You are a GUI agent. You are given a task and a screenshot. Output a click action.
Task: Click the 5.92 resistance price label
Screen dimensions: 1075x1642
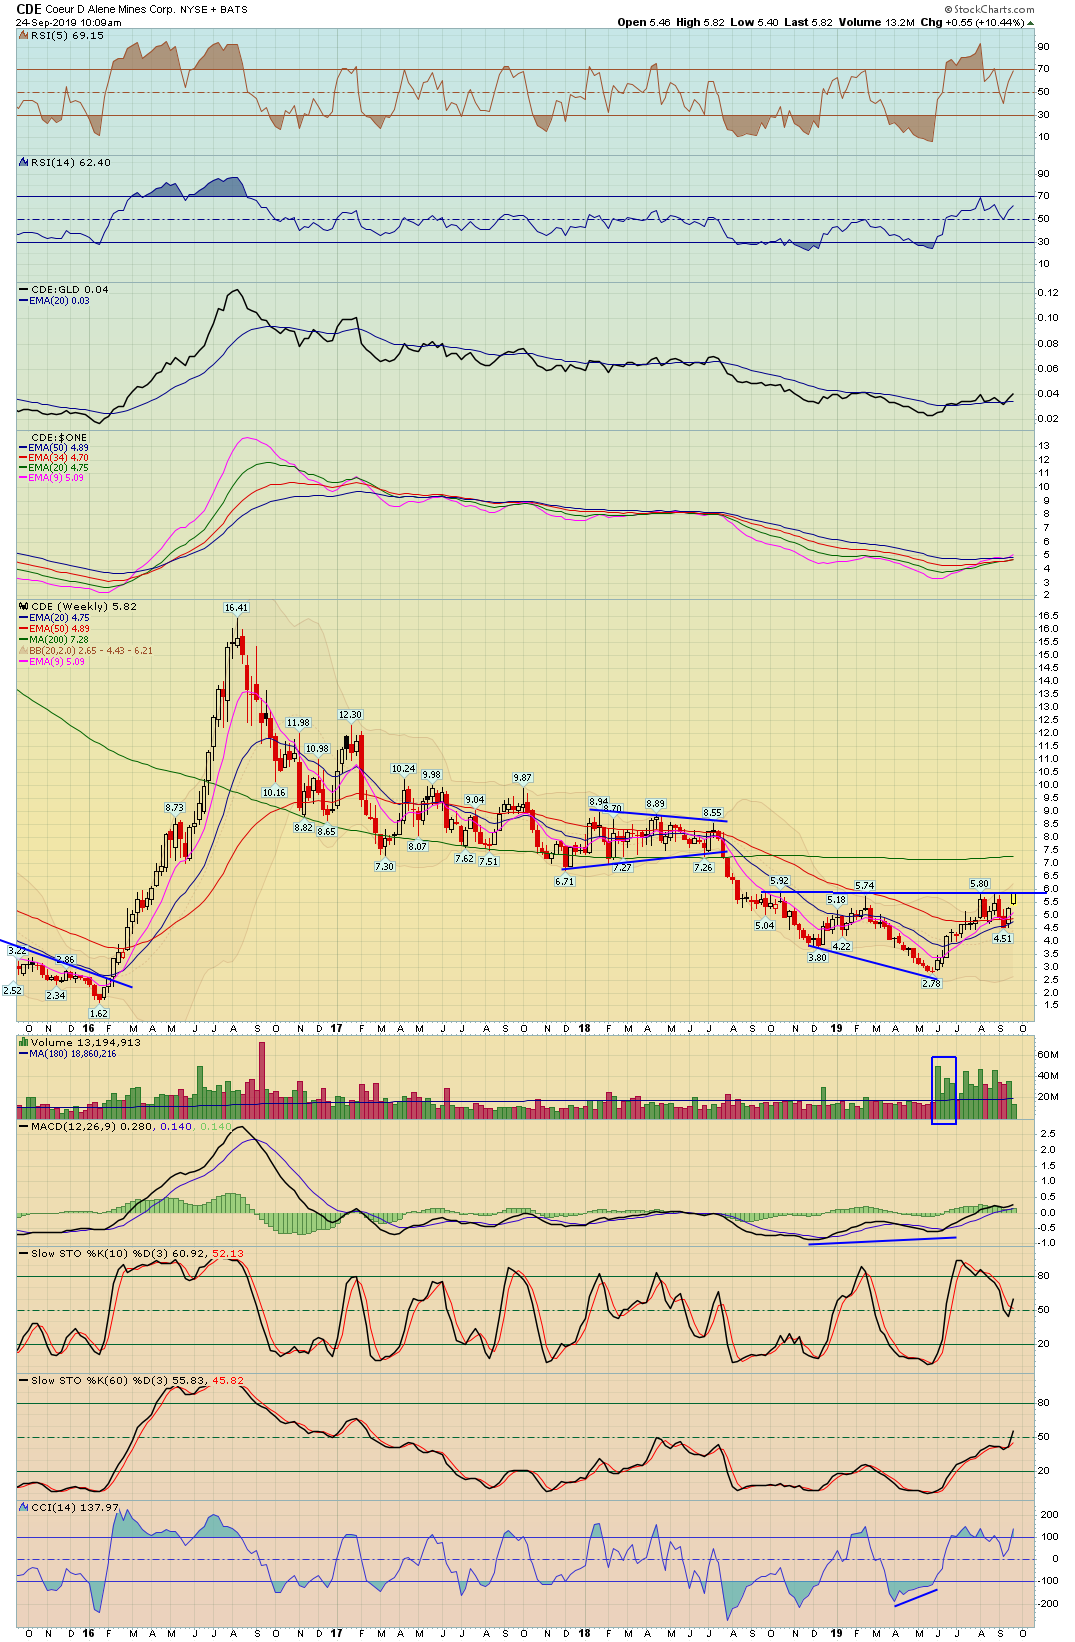(779, 881)
